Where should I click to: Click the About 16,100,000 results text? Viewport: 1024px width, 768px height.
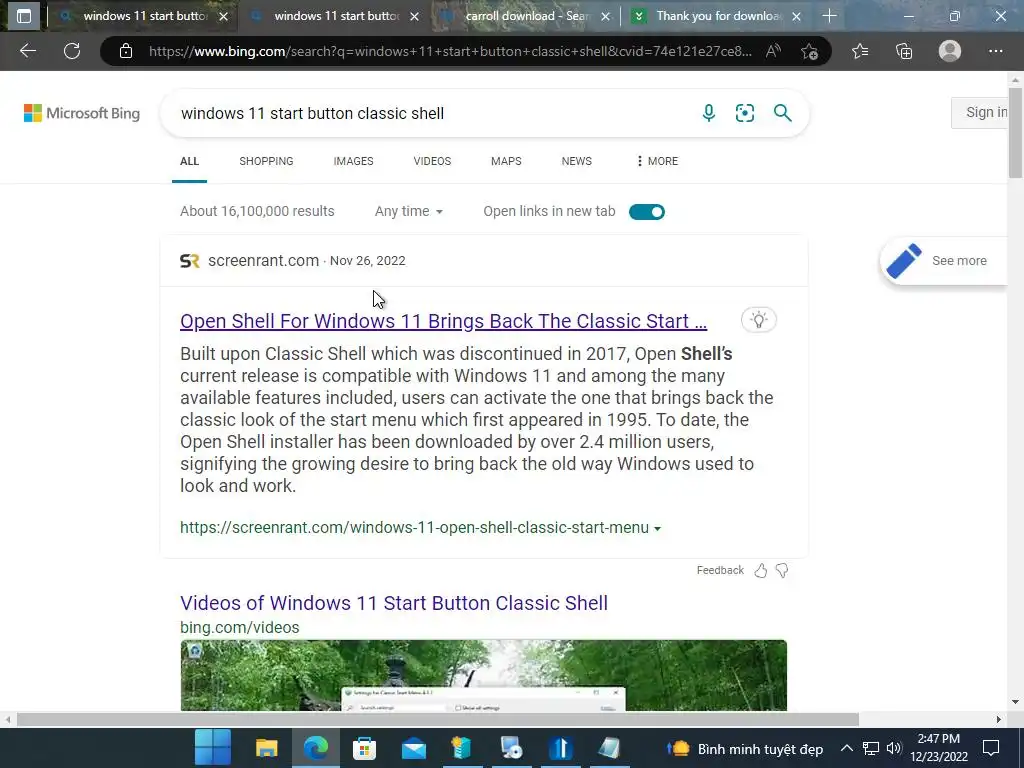(257, 212)
